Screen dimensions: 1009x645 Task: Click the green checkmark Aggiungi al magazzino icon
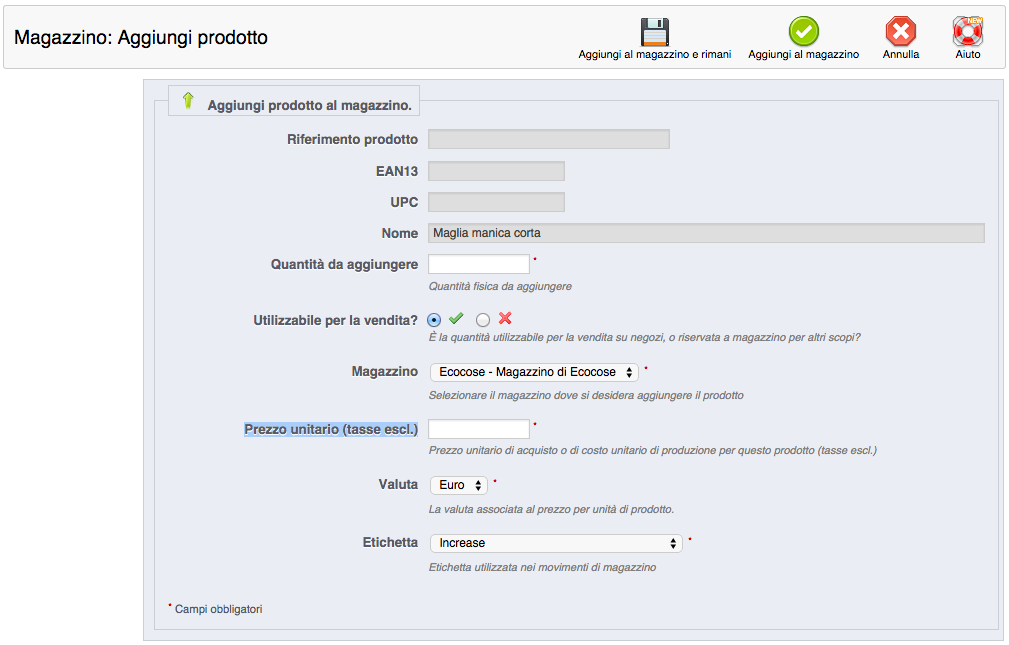(803, 31)
